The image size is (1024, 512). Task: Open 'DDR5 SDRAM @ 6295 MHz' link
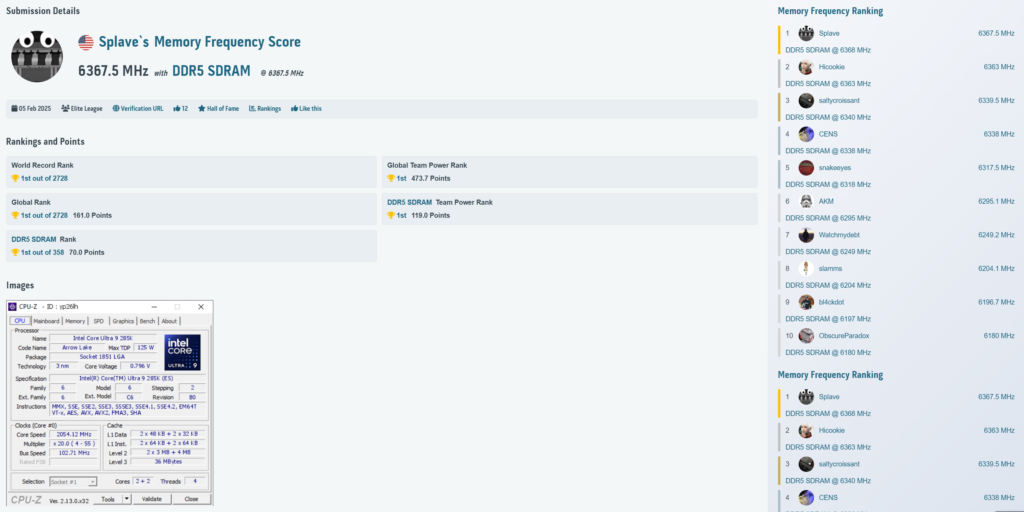click(x=828, y=218)
